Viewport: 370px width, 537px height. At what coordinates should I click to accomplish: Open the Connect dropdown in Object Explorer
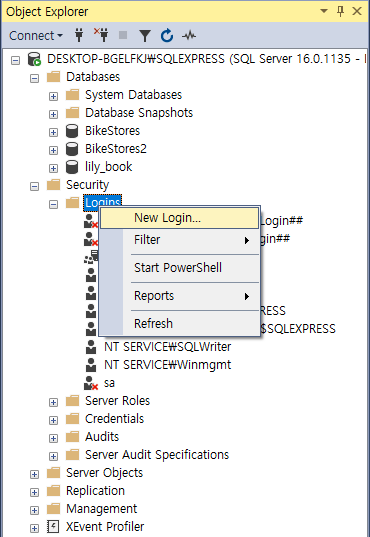(x=36, y=36)
